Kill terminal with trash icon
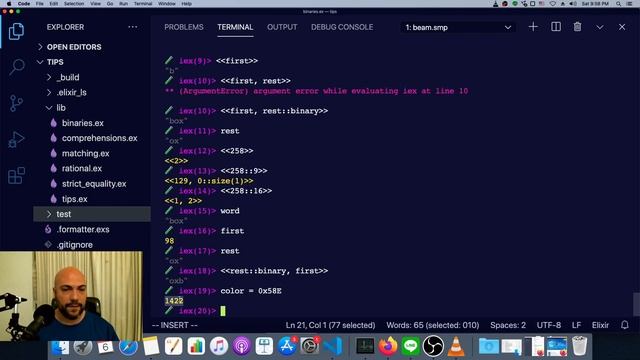The width and height of the screenshot is (640, 360). coord(577,27)
